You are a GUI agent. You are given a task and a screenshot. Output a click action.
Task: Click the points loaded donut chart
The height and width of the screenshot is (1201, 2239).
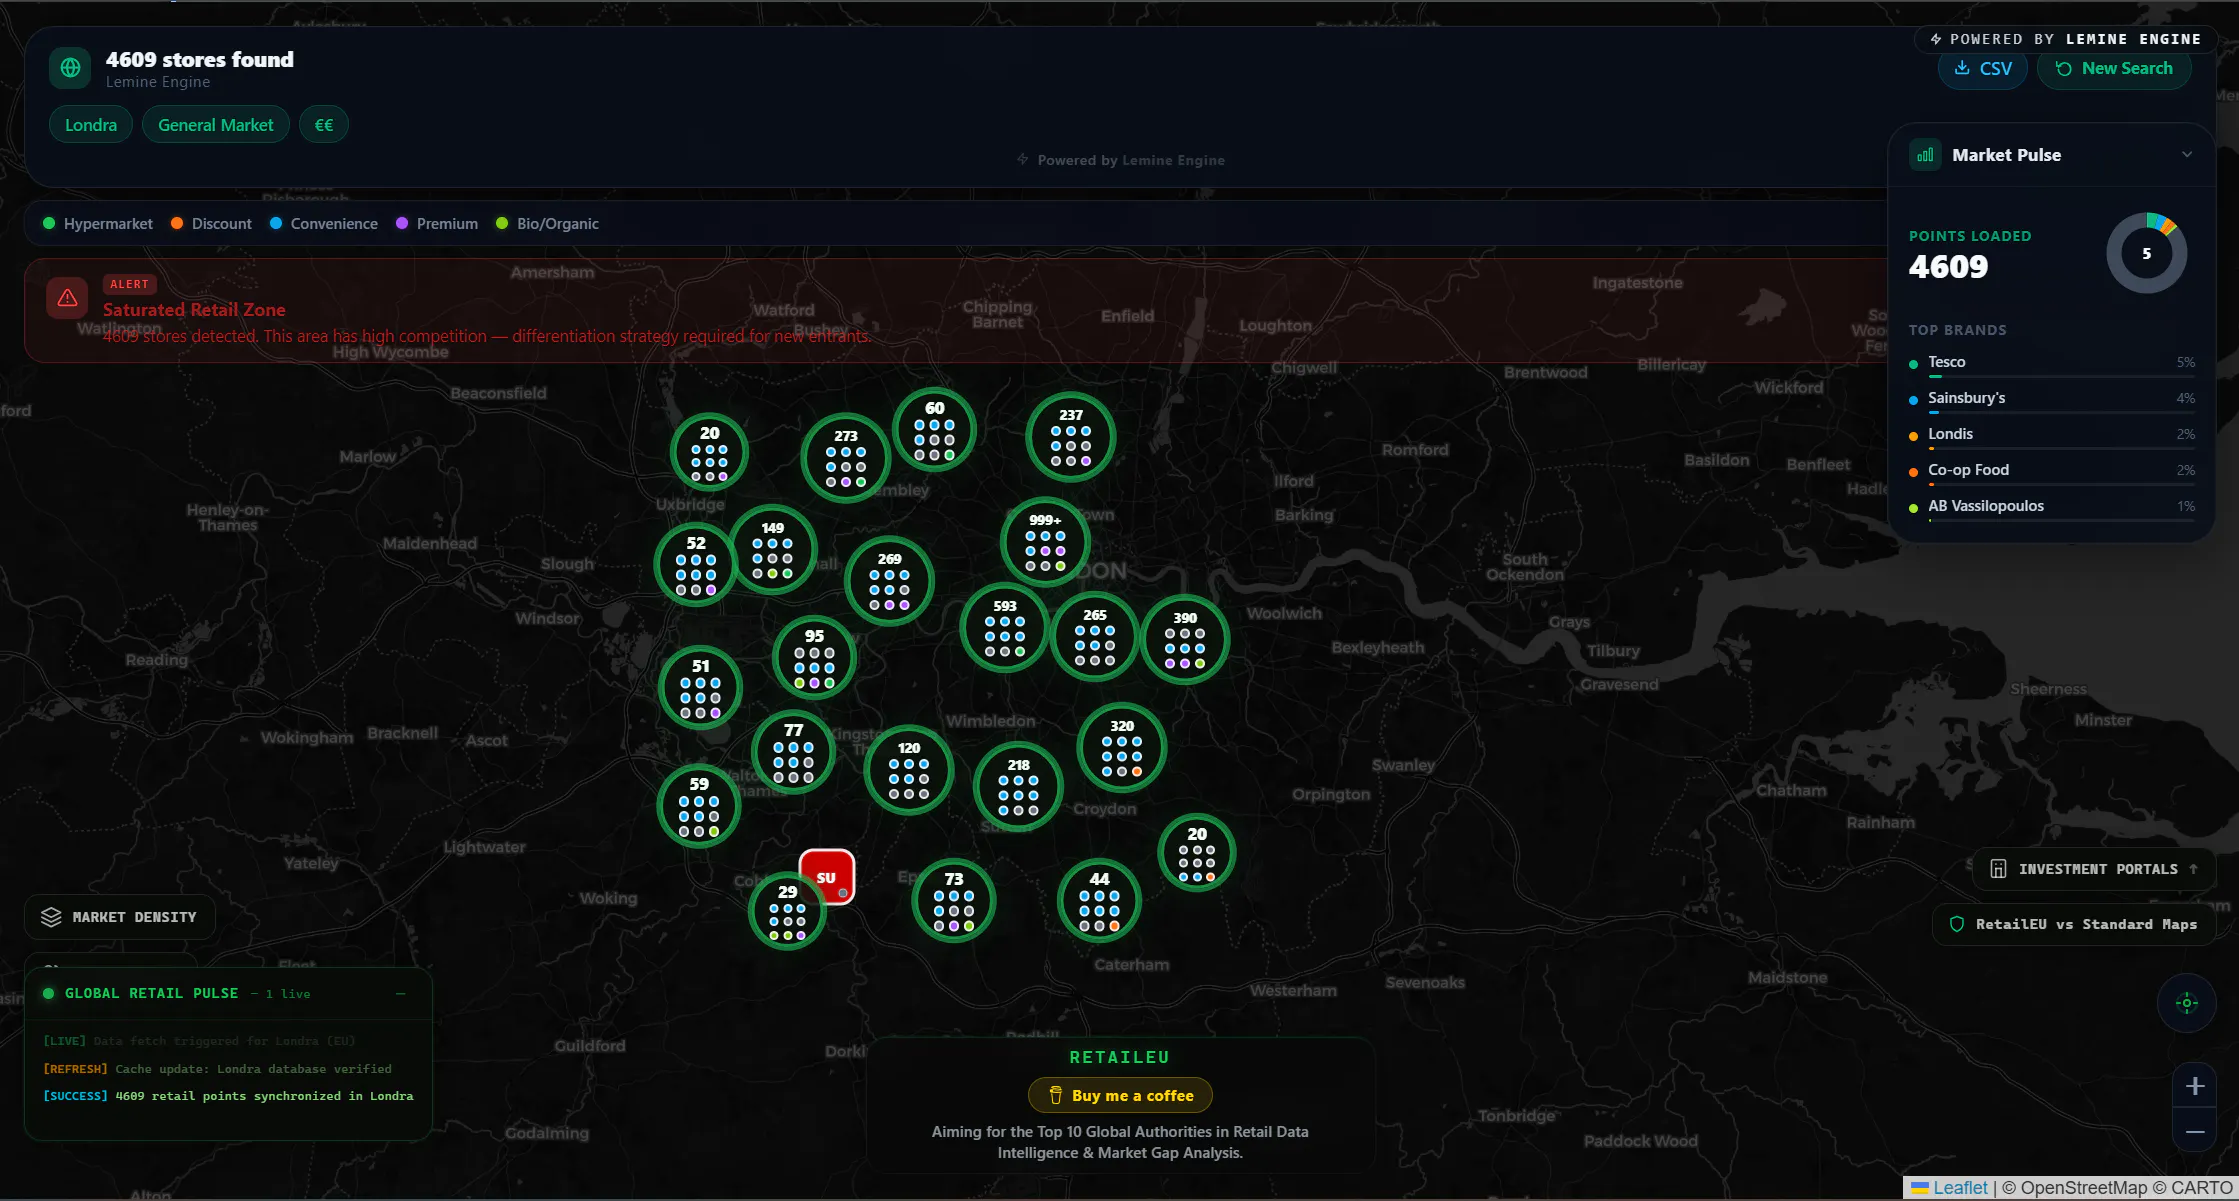pos(2146,253)
